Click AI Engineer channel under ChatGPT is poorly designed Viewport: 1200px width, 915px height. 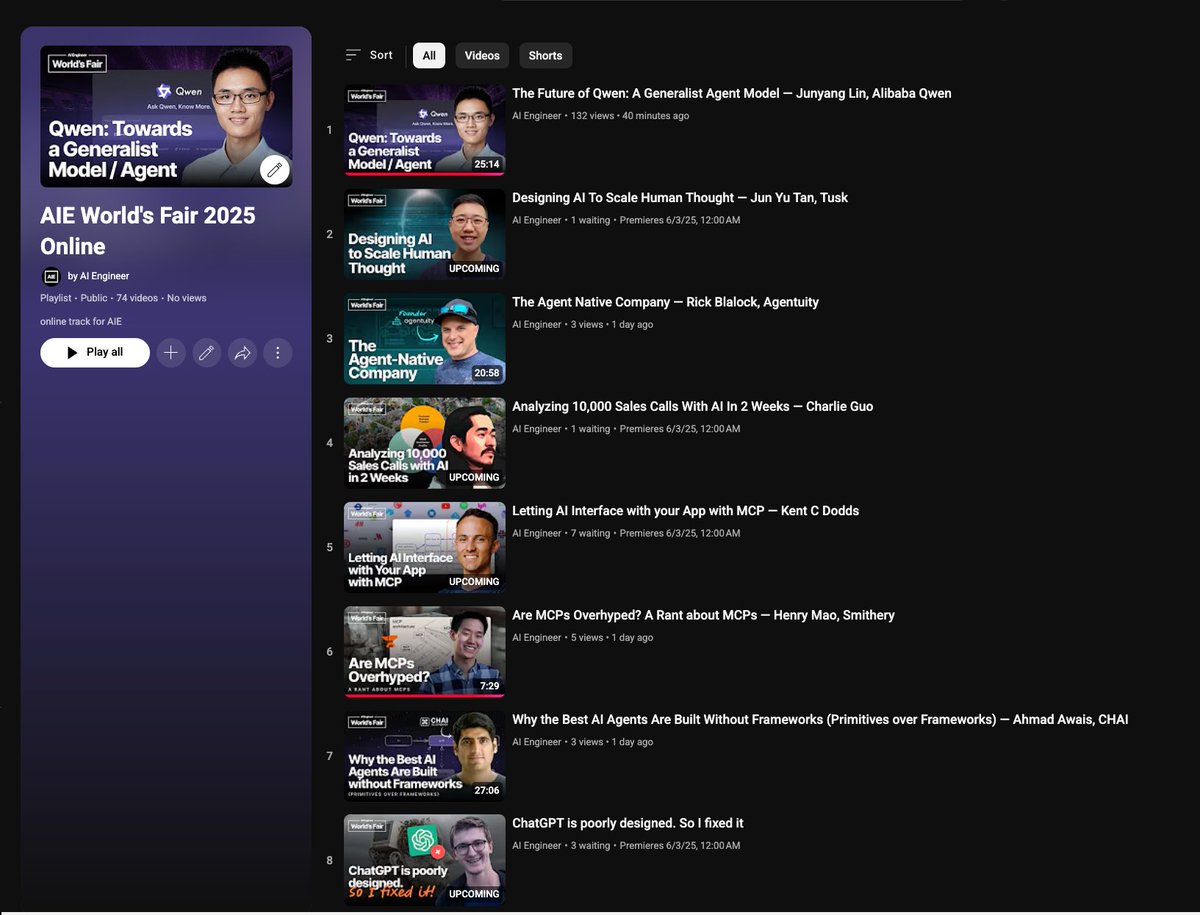[537, 846]
